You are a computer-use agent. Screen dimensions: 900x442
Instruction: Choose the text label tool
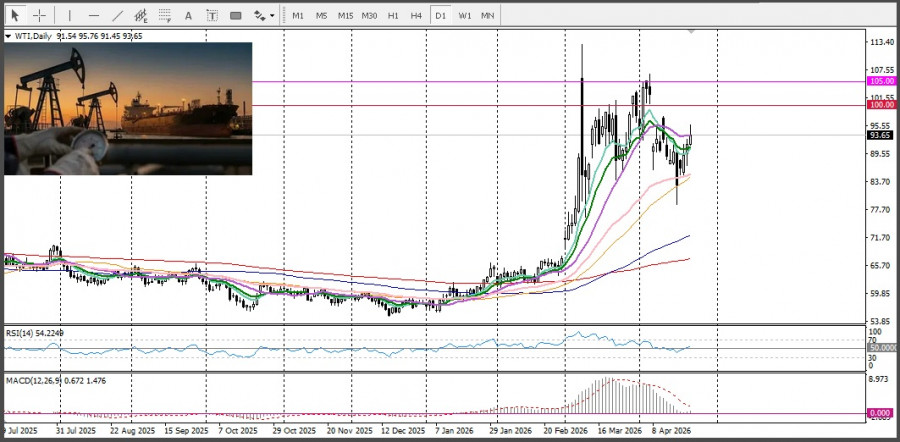pos(212,15)
